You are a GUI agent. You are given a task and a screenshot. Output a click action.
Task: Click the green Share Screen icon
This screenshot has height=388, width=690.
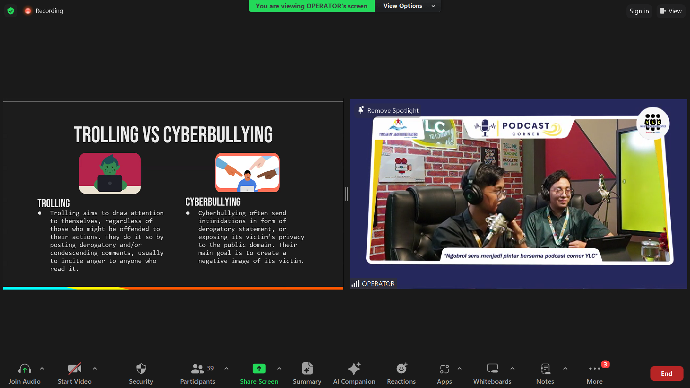pos(259,369)
